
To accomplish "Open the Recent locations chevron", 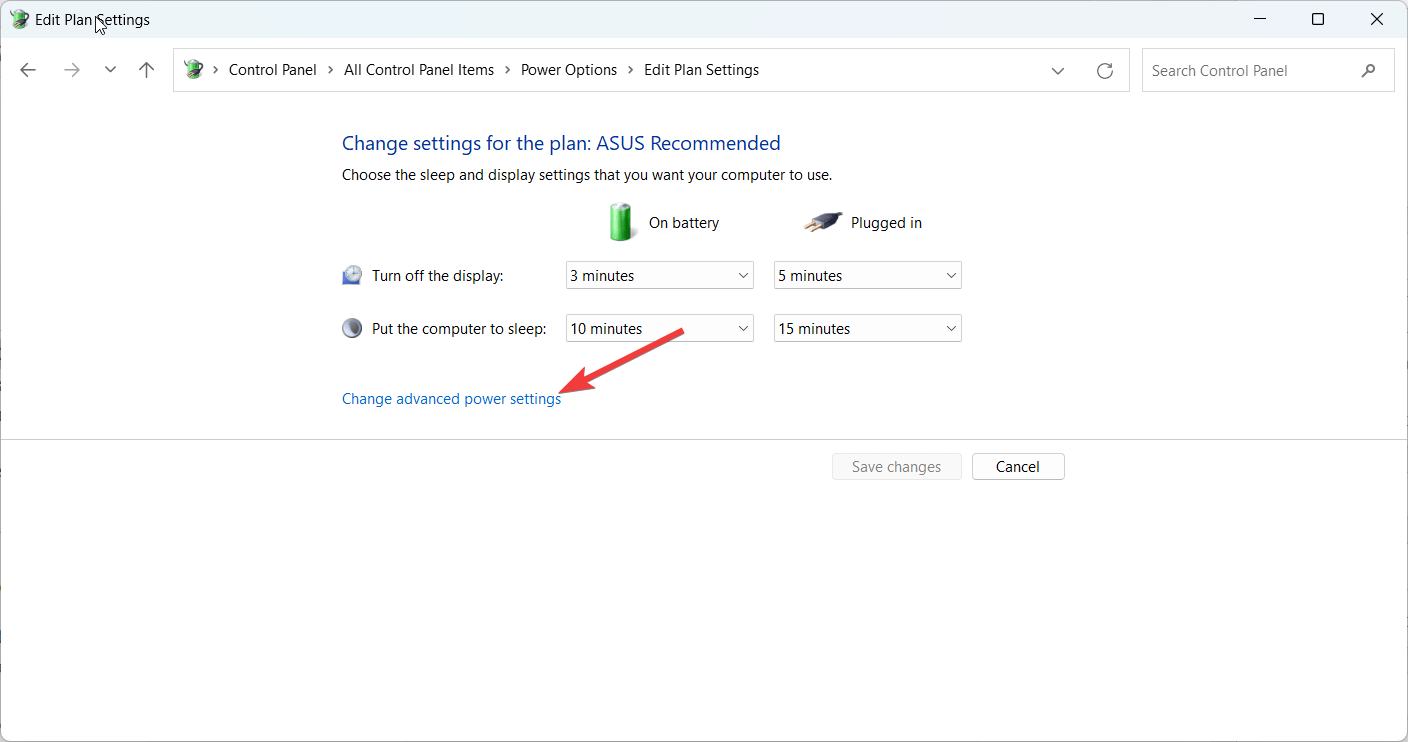I will click(x=110, y=70).
